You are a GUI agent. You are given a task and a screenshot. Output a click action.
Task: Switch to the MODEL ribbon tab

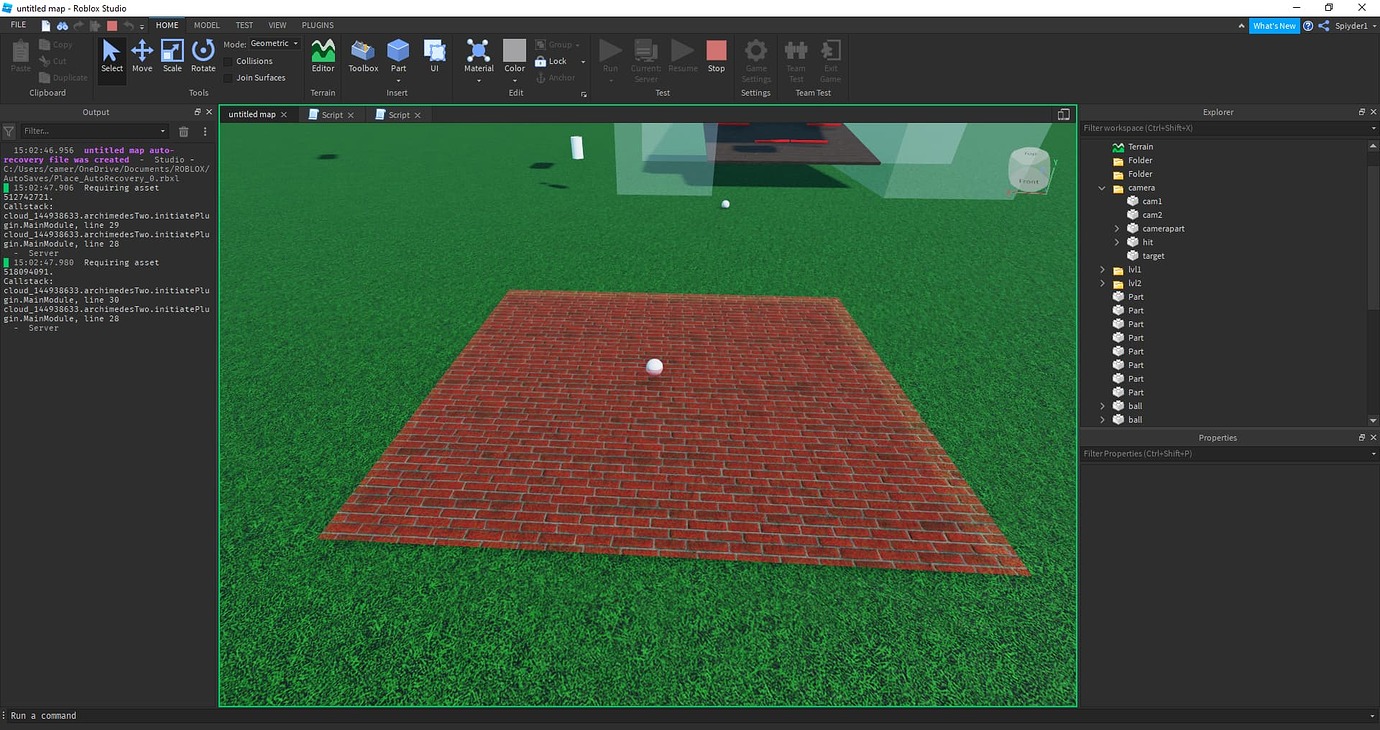tap(206, 25)
